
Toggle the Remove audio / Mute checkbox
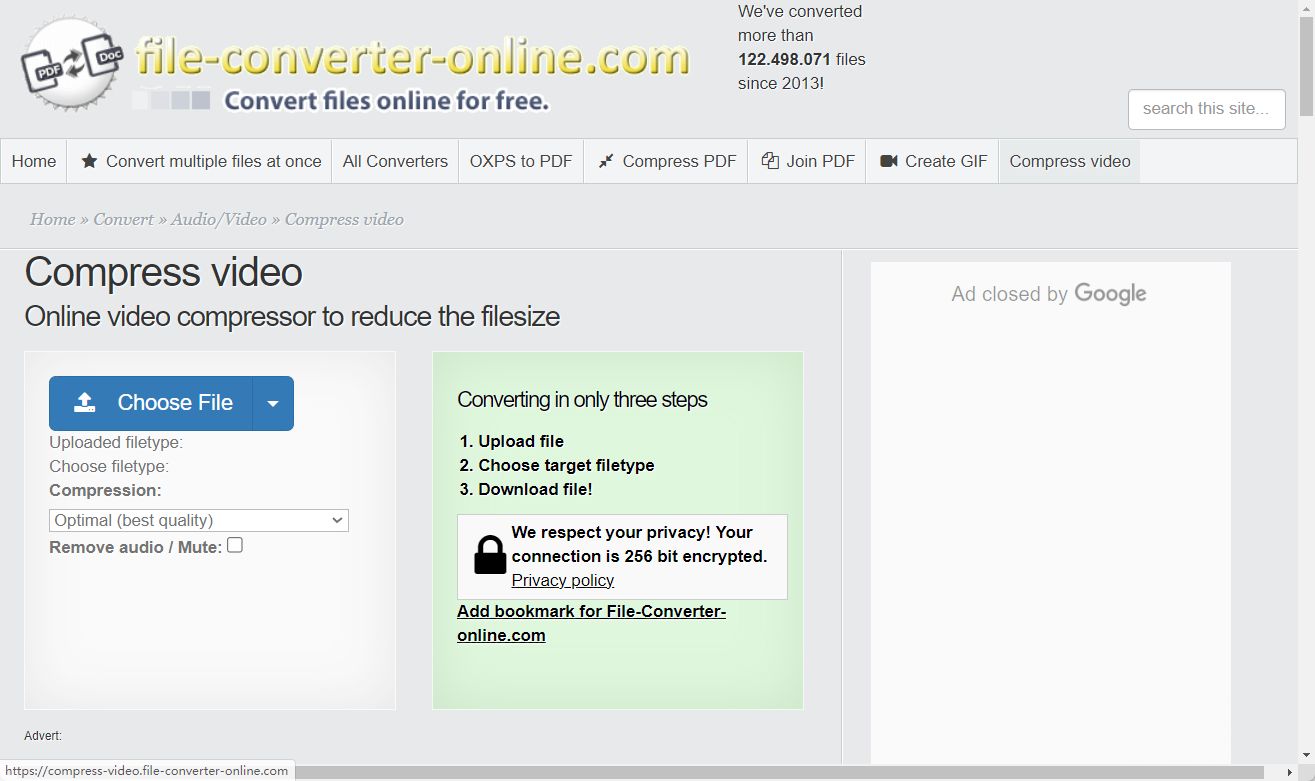click(x=235, y=545)
